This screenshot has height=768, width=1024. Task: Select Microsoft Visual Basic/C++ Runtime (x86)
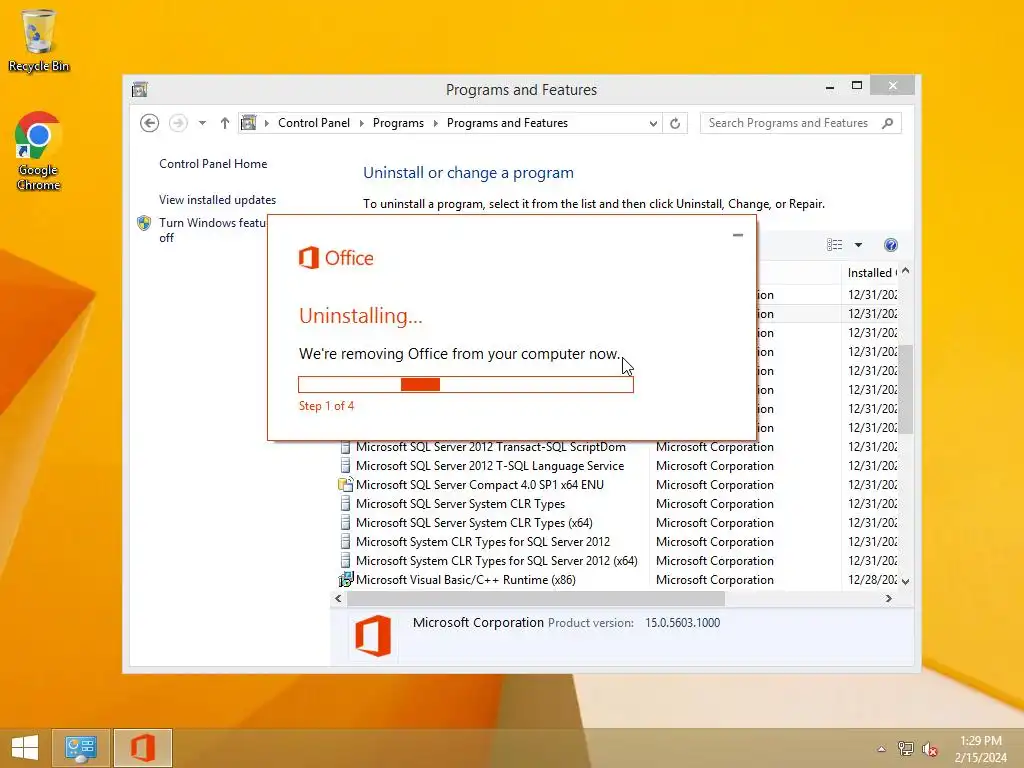466,580
